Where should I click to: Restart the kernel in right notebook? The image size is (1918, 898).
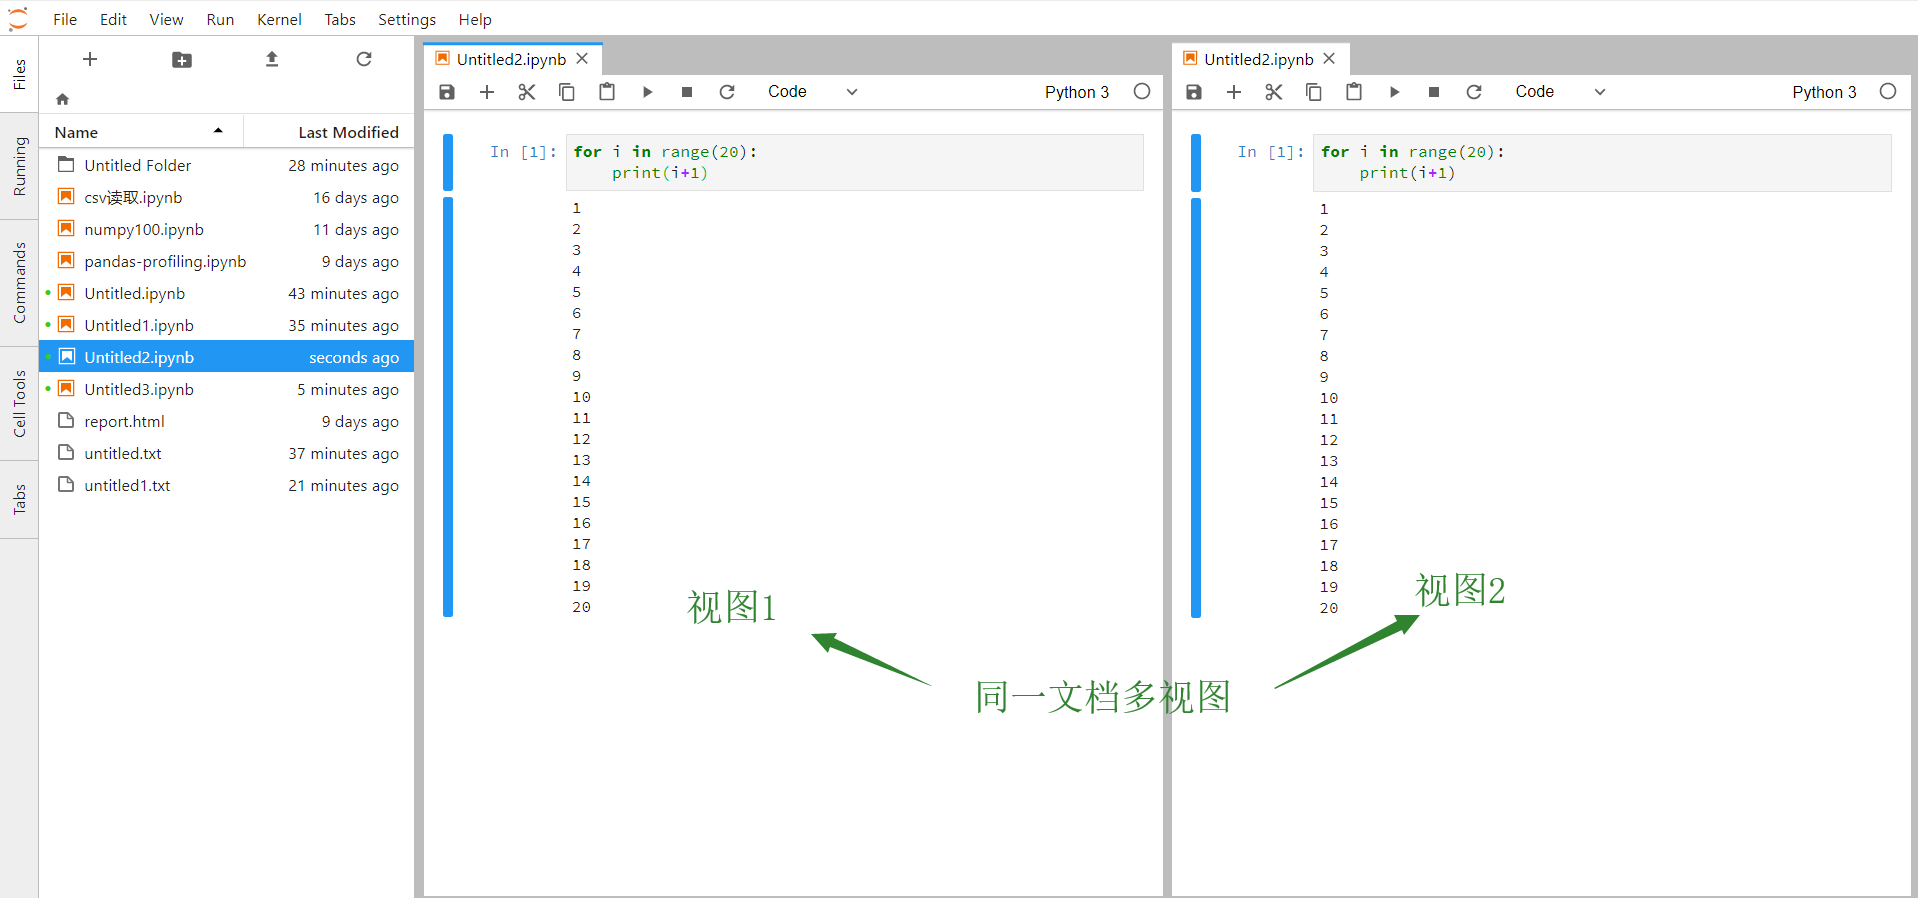point(1474,92)
